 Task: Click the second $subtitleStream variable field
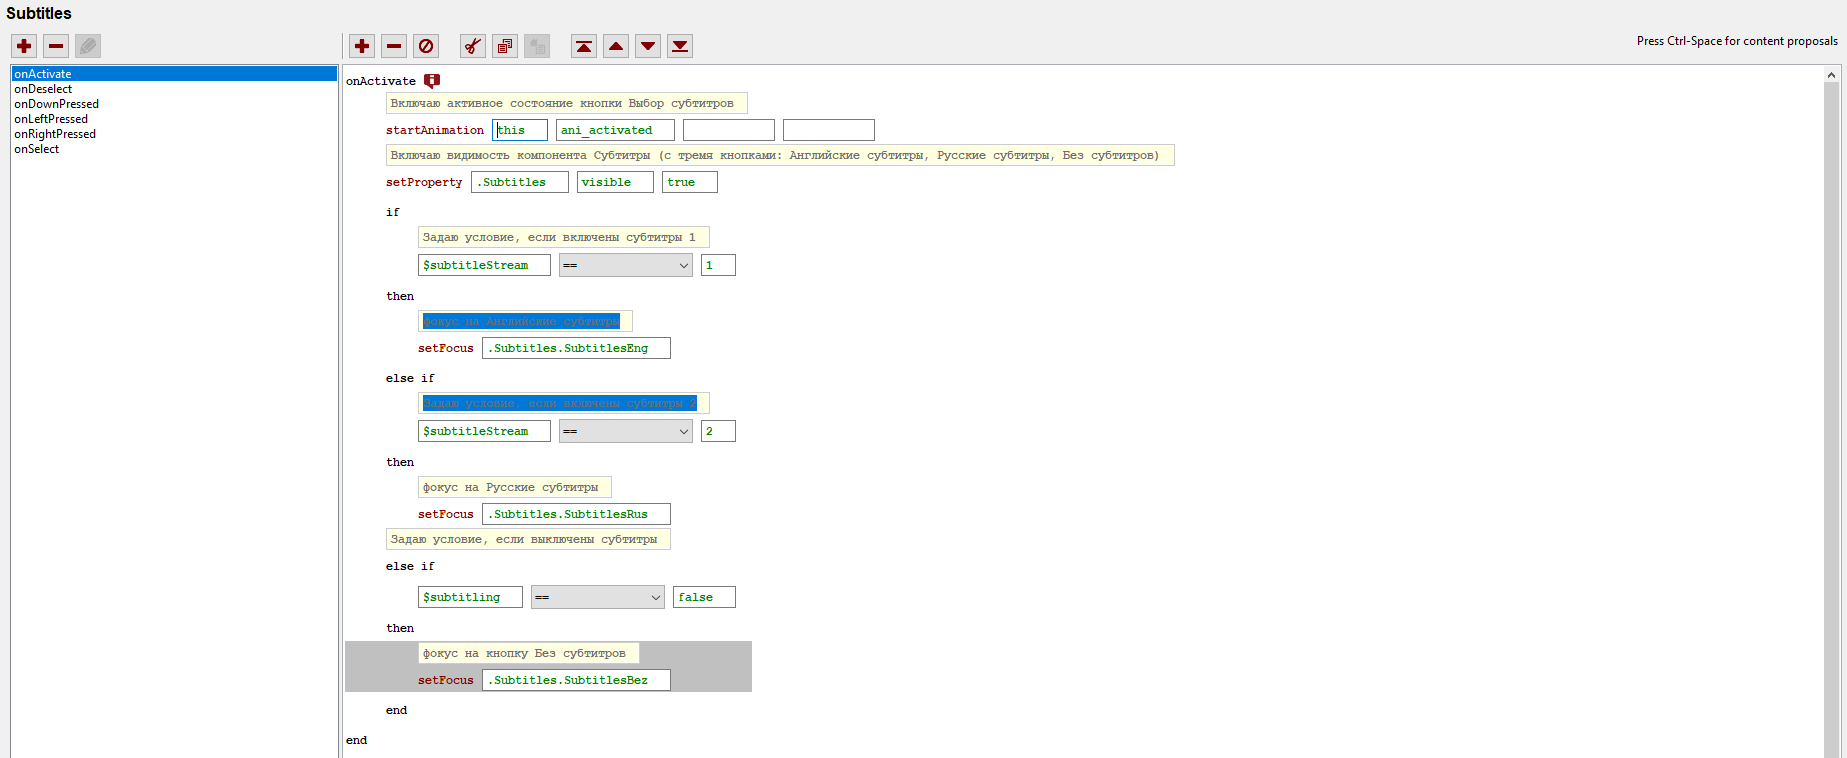coord(484,431)
